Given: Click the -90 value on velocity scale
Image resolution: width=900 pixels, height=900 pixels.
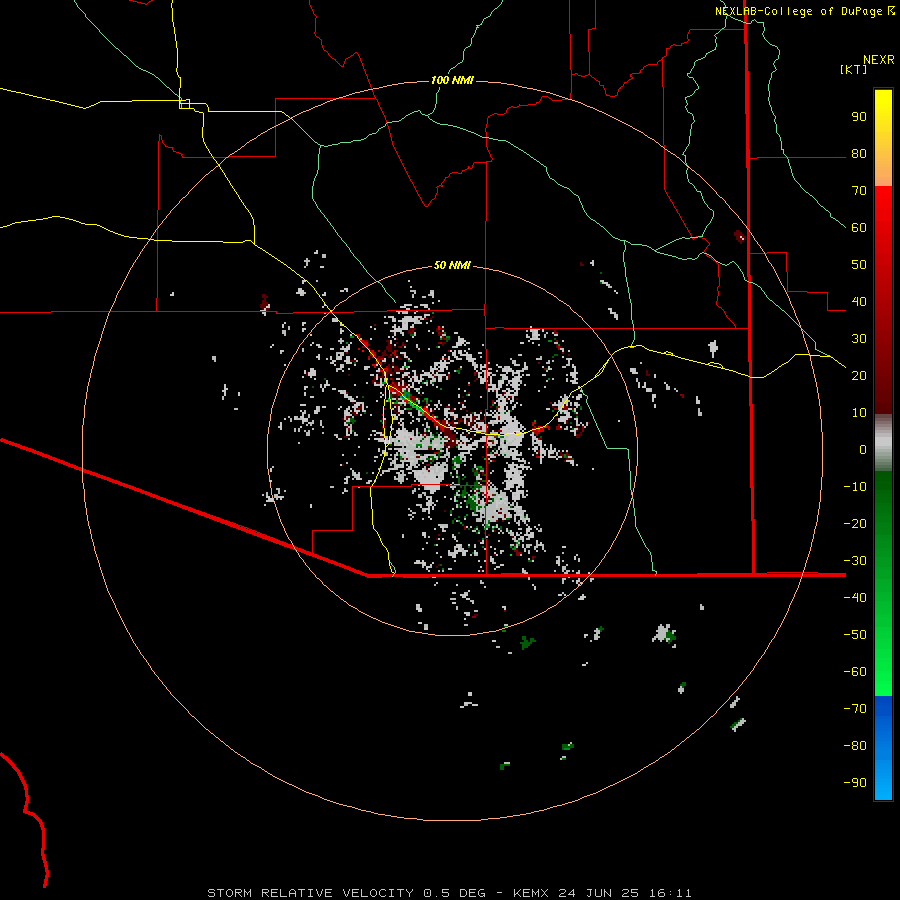Looking at the screenshot, I should [x=855, y=783].
